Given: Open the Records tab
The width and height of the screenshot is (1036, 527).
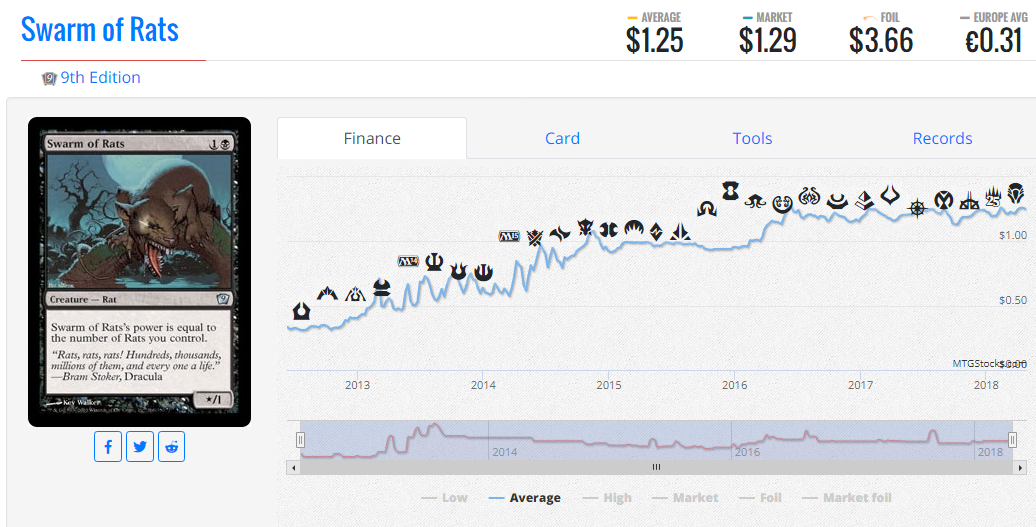Looking at the screenshot, I should (x=942, y=138).
